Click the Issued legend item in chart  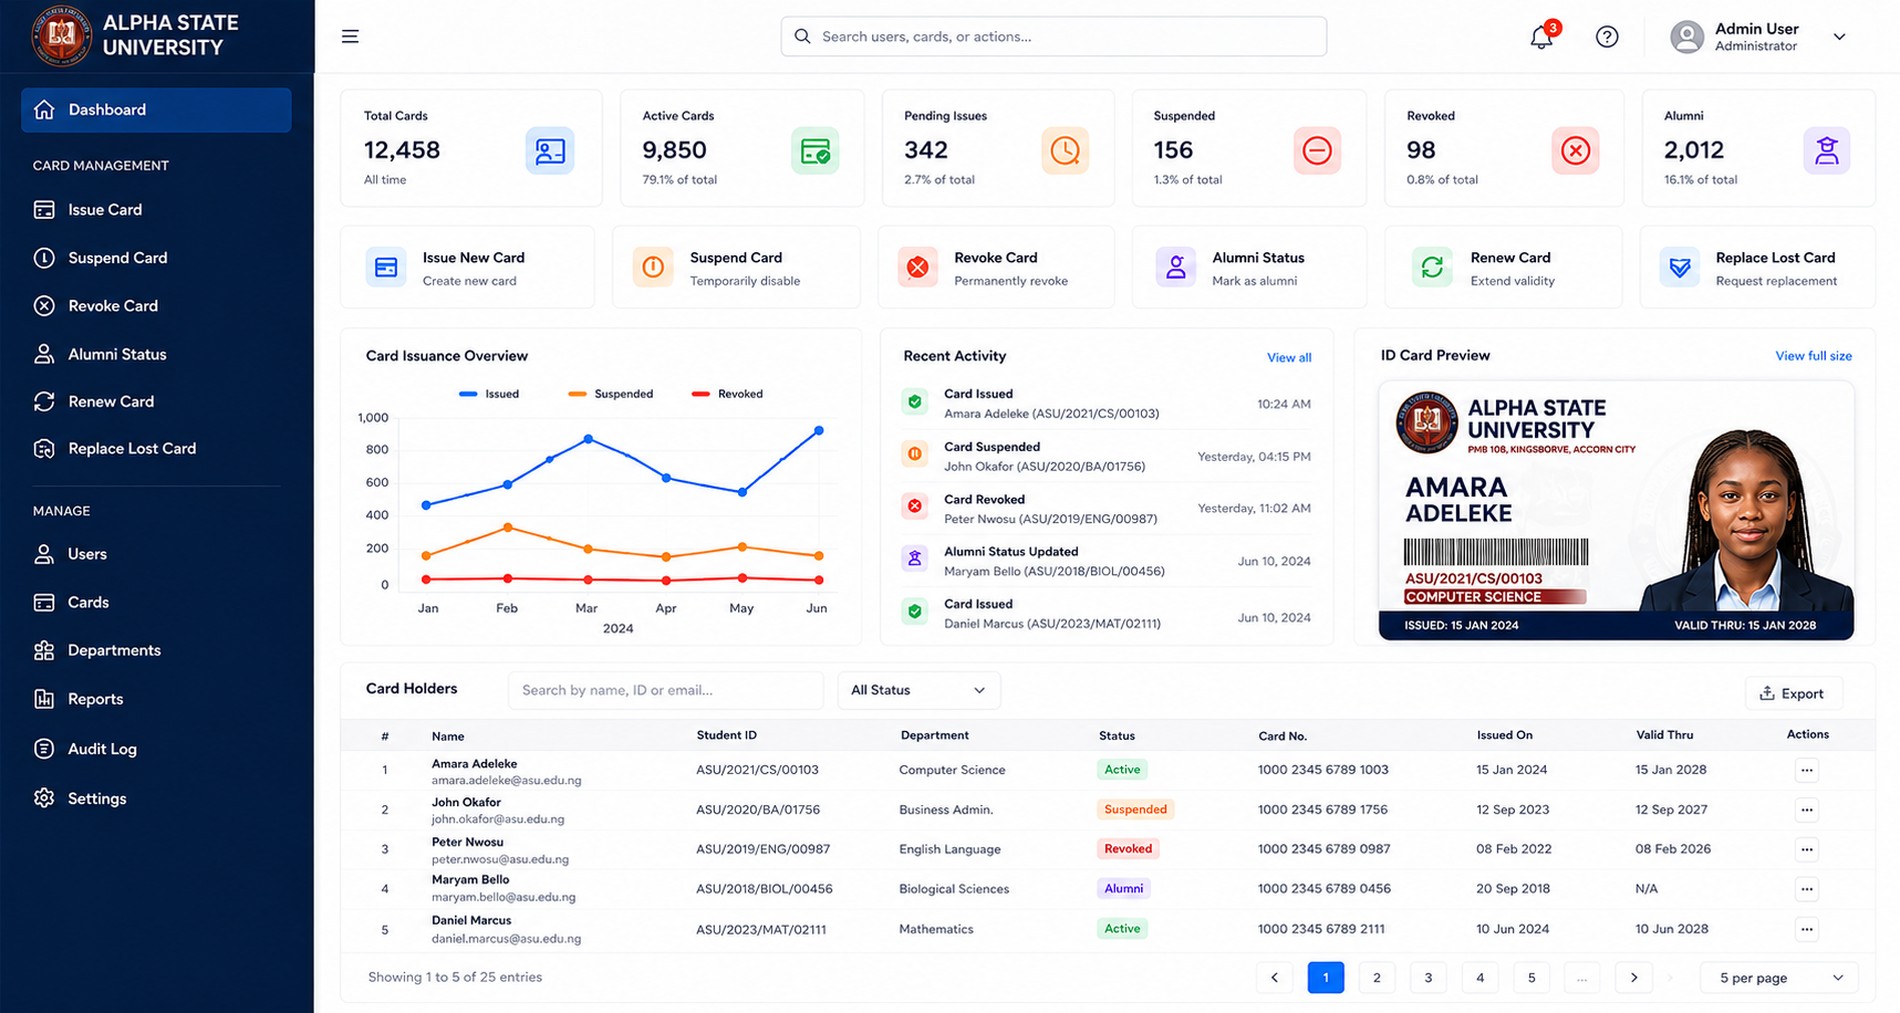point(489,394)
